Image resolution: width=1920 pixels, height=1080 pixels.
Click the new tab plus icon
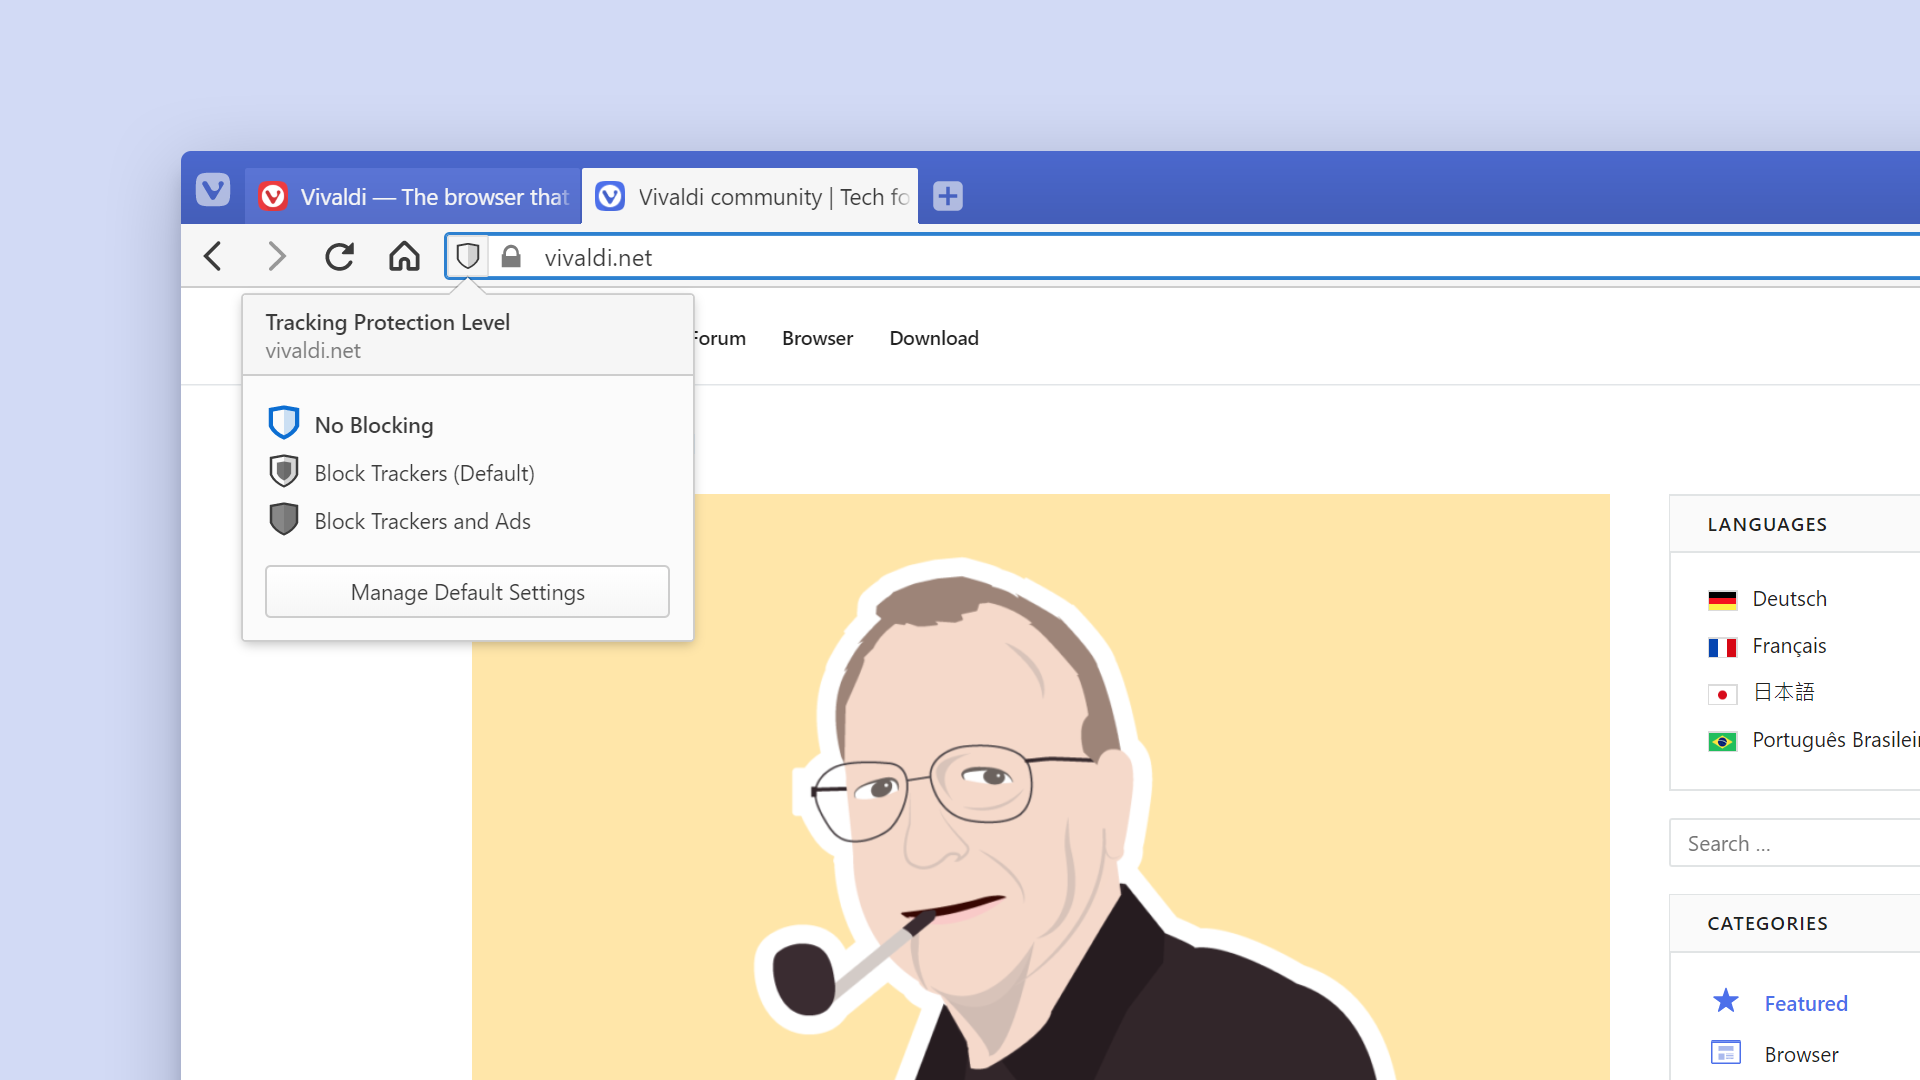point(948,195)
